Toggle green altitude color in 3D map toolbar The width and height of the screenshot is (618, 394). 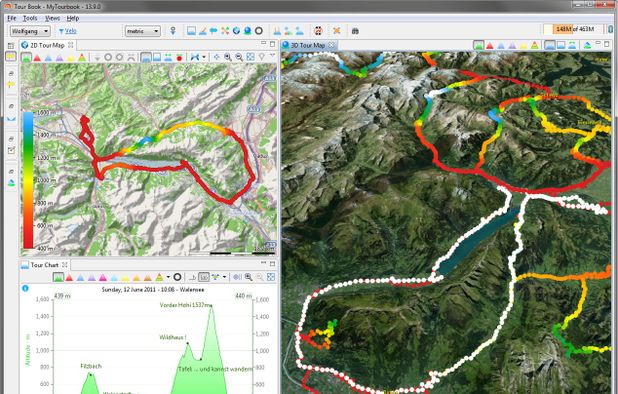pyautogui.click(x=479, y=45)
